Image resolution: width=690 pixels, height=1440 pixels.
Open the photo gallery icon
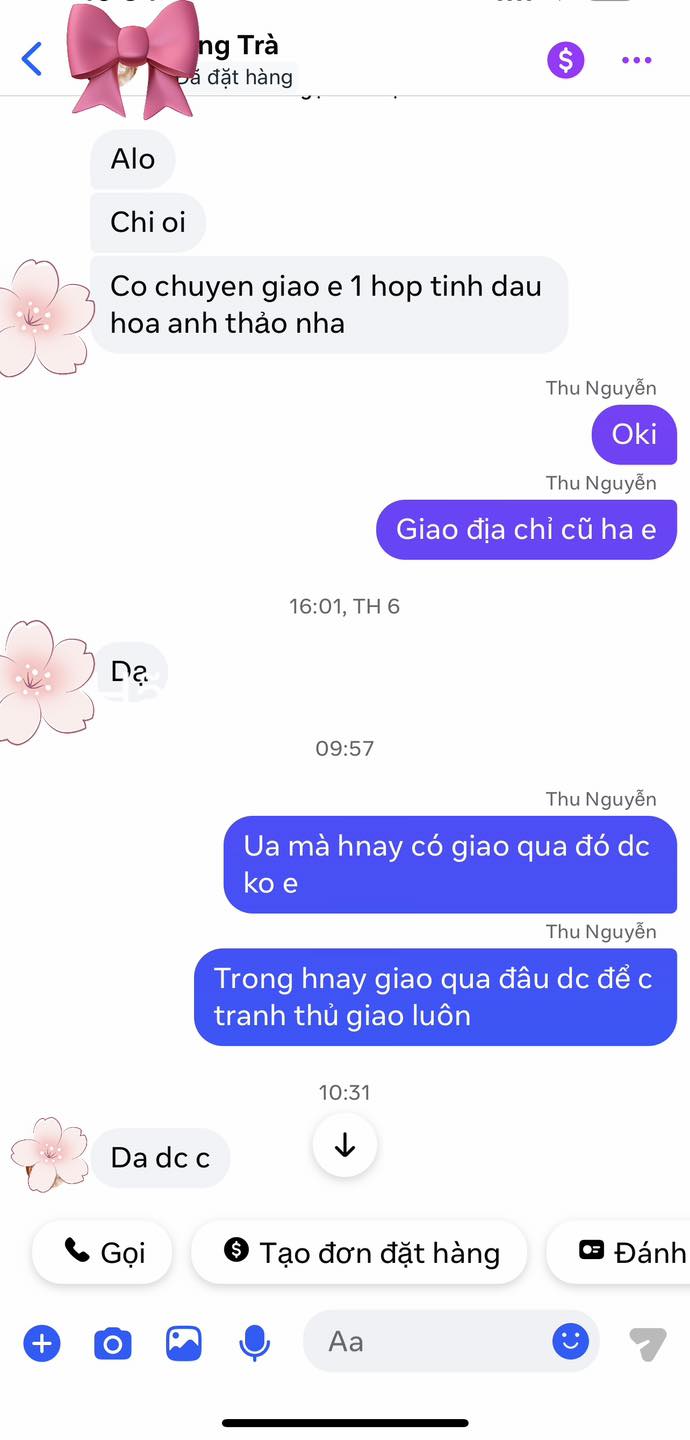(x=184, y=1343)
